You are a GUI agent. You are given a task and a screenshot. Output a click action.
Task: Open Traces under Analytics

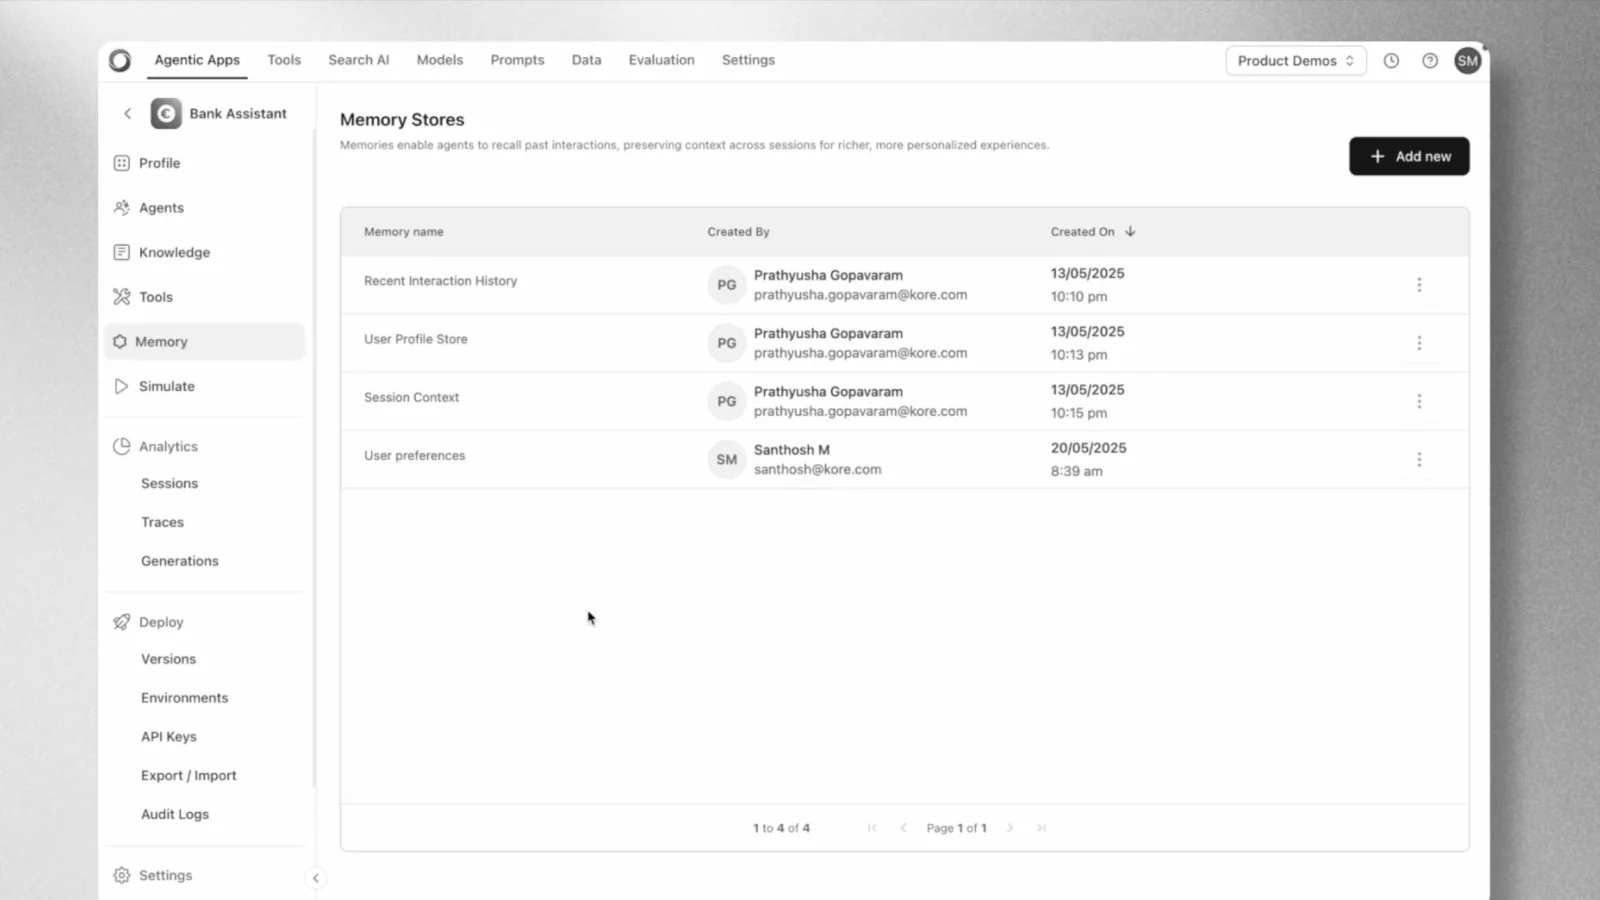[162, 522]
